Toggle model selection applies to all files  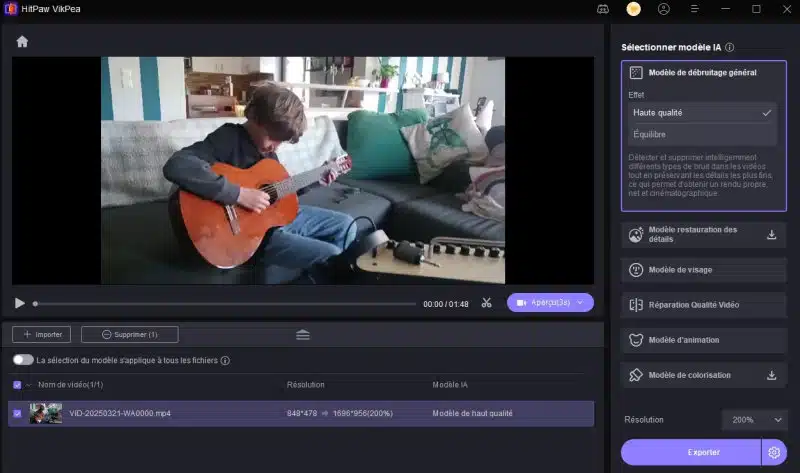coord(23,360)
